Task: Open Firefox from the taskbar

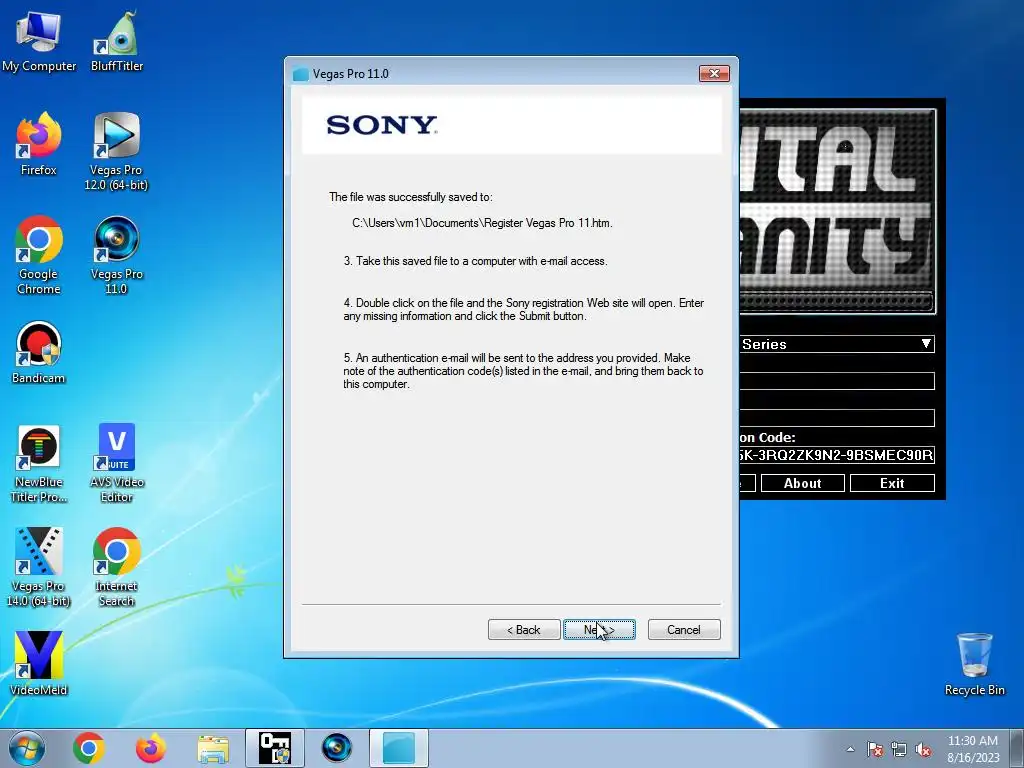Action: coord(150,748)
